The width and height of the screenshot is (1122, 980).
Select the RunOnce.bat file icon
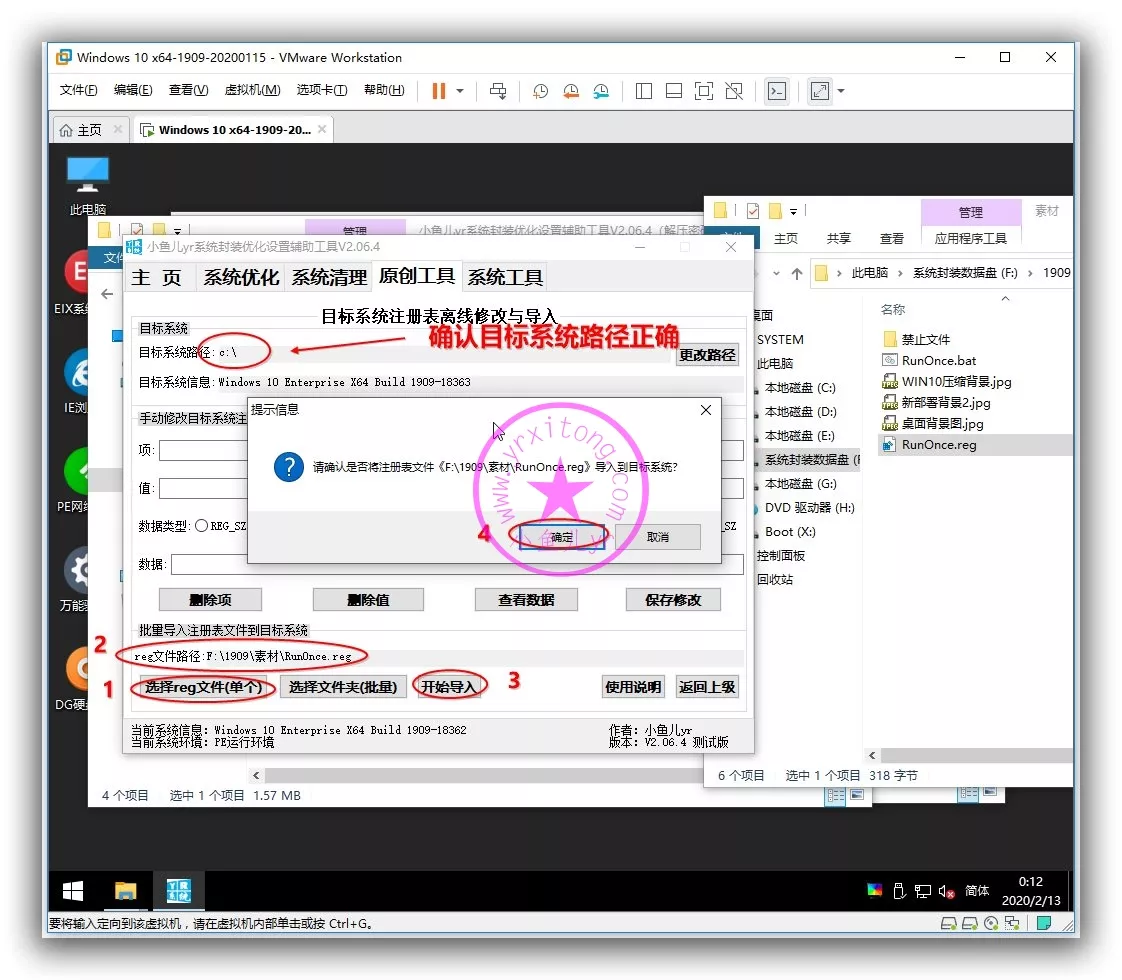[x=890, y=361]
